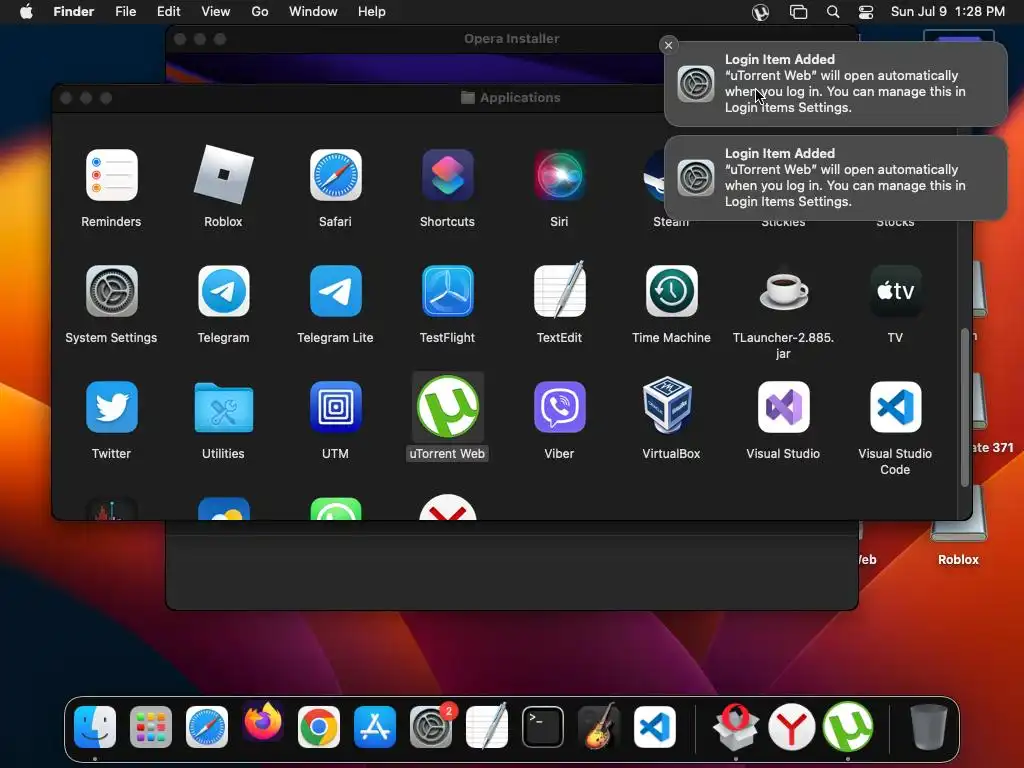Open the Utilities folder
The image size is (1024, 768).
point(223,408)
